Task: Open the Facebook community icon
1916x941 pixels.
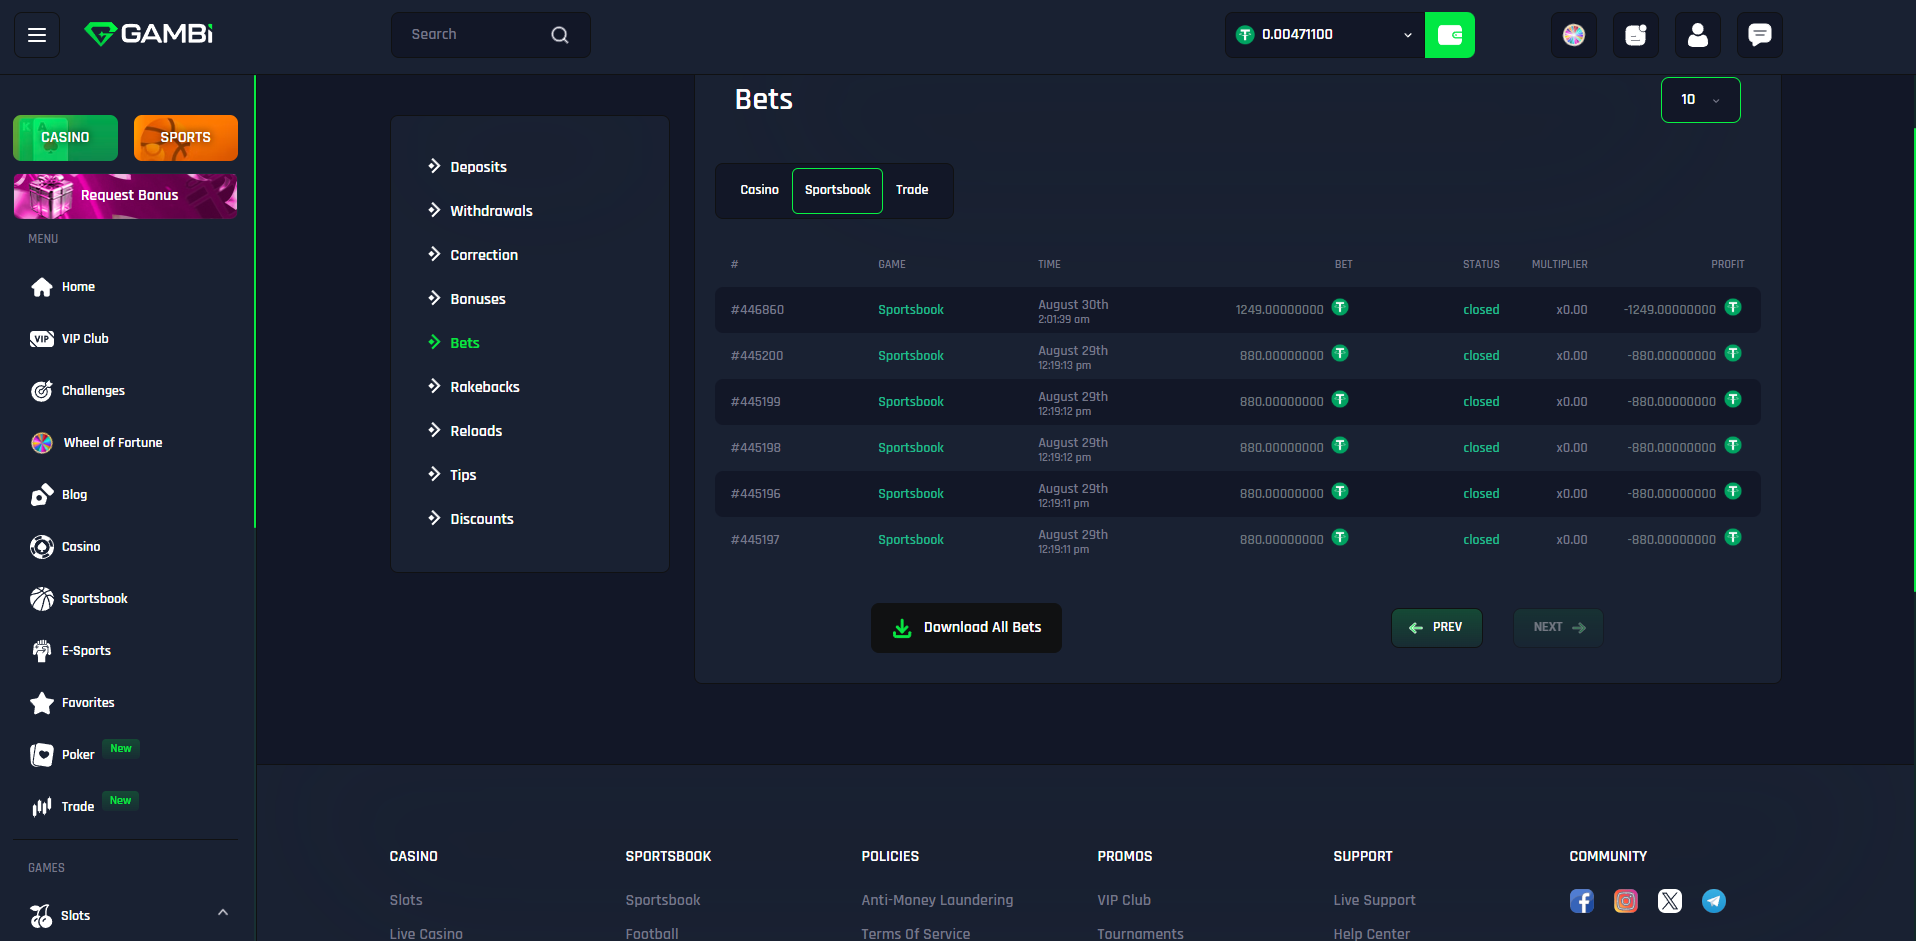Action: coord(1582,901)
